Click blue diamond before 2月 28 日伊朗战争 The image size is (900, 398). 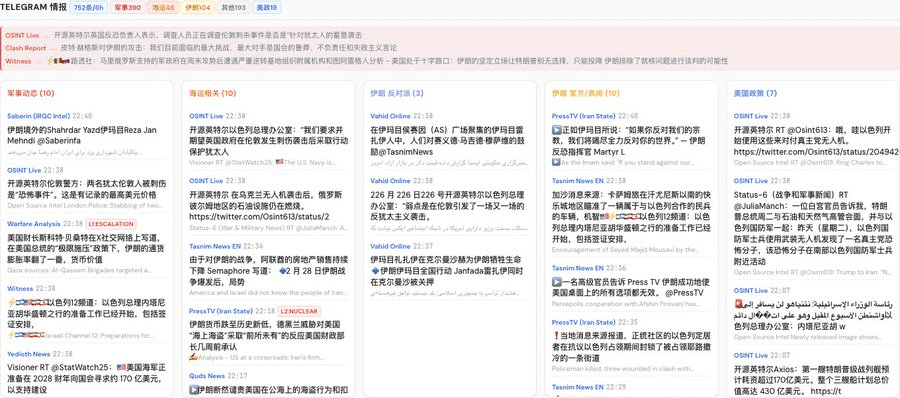tap(282, 271)
